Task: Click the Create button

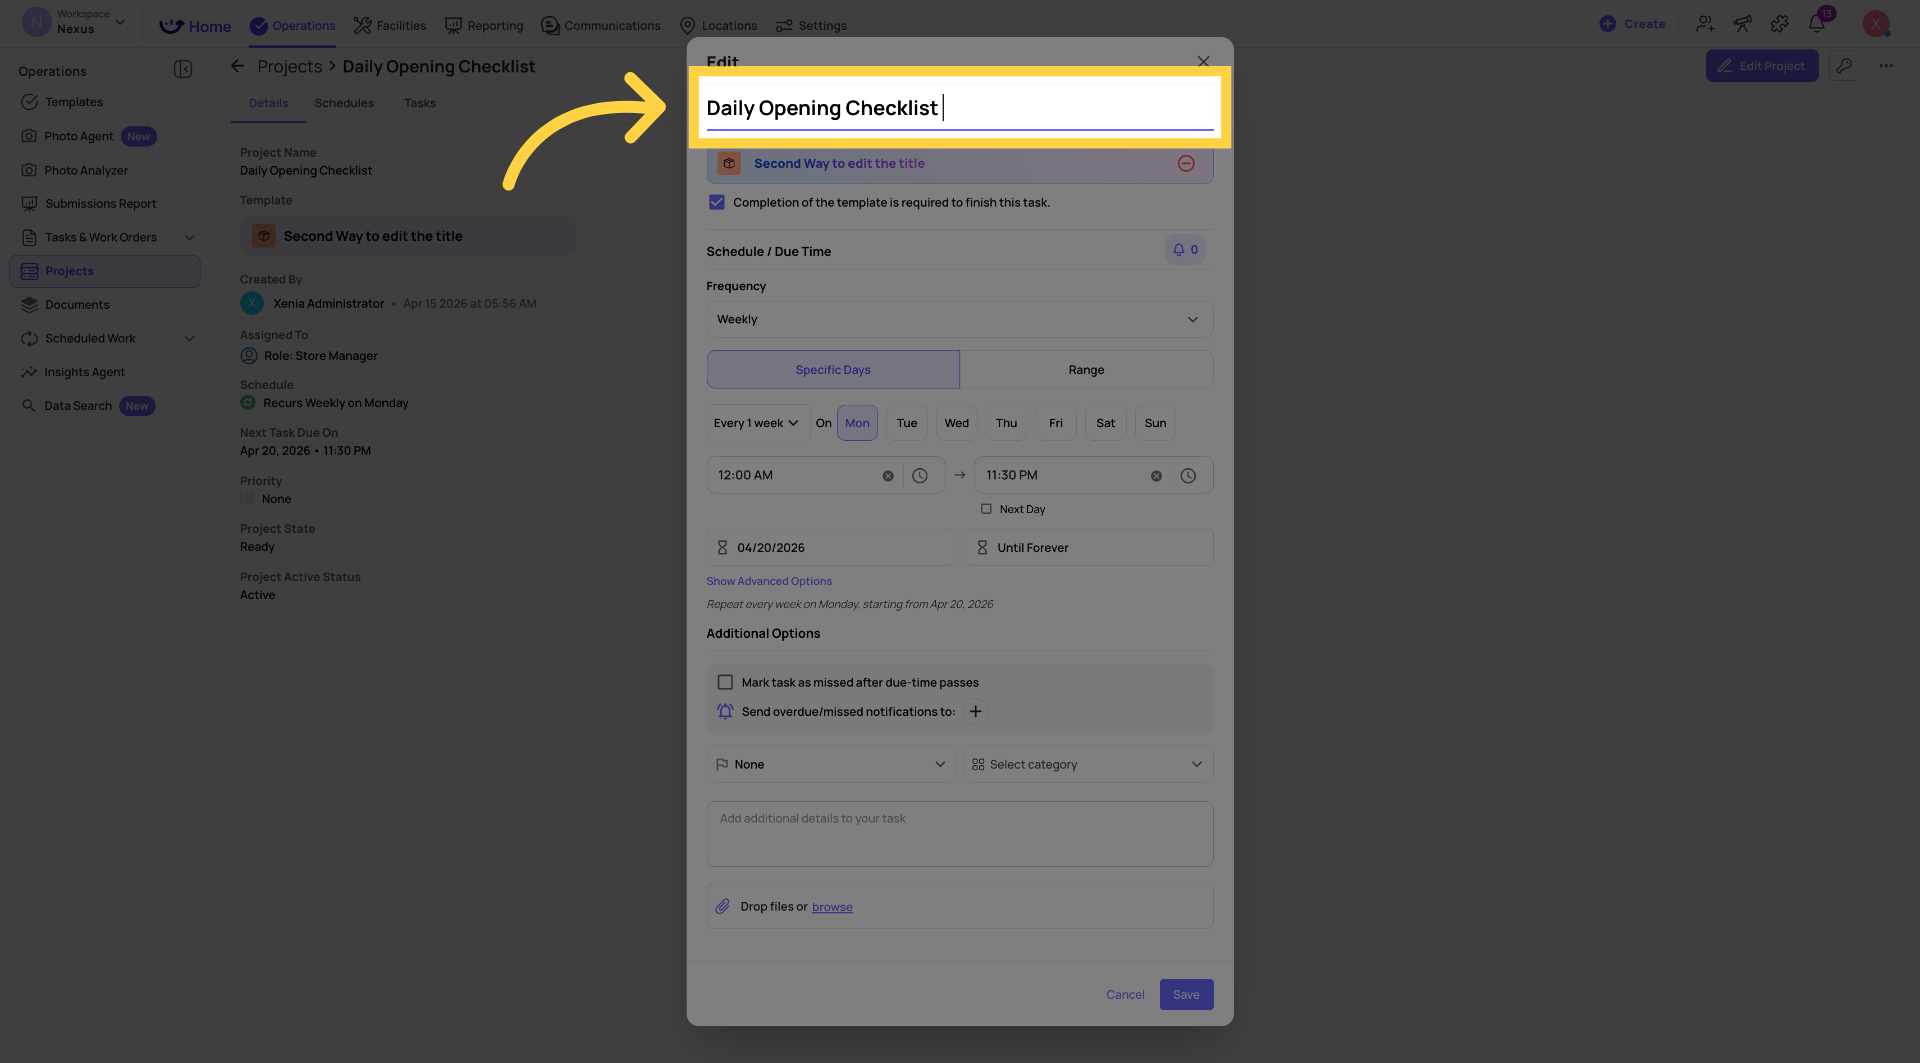Action: pyautogui.click(x=1632, y=24)
